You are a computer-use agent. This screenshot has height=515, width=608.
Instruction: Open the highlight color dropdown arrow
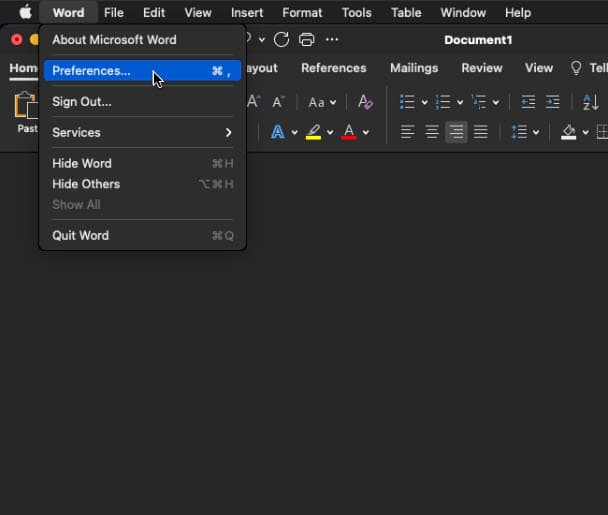[330, 133]
